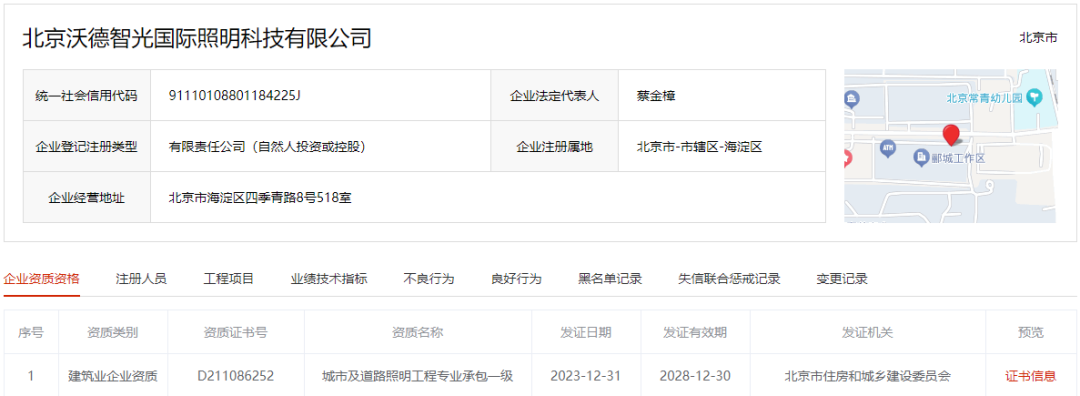This screenshot has height=396, width=1080.
Task: Click credit code 91110108801184225J
Action: 235,95
